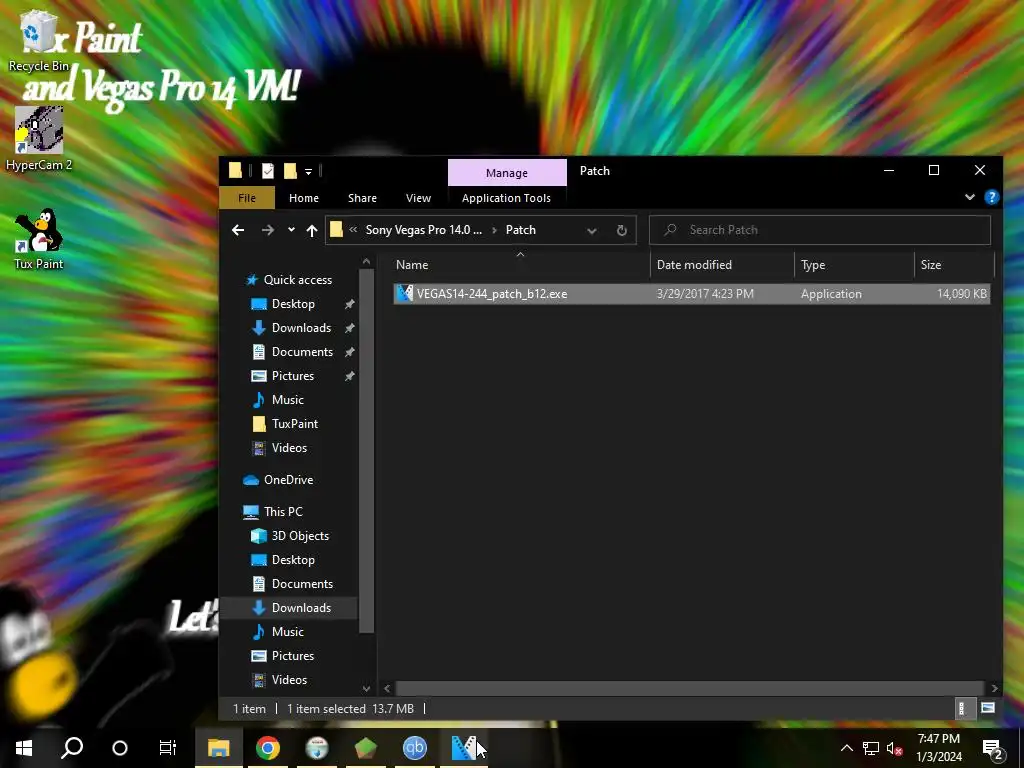Show hidden system tray icons

[846, 748]
